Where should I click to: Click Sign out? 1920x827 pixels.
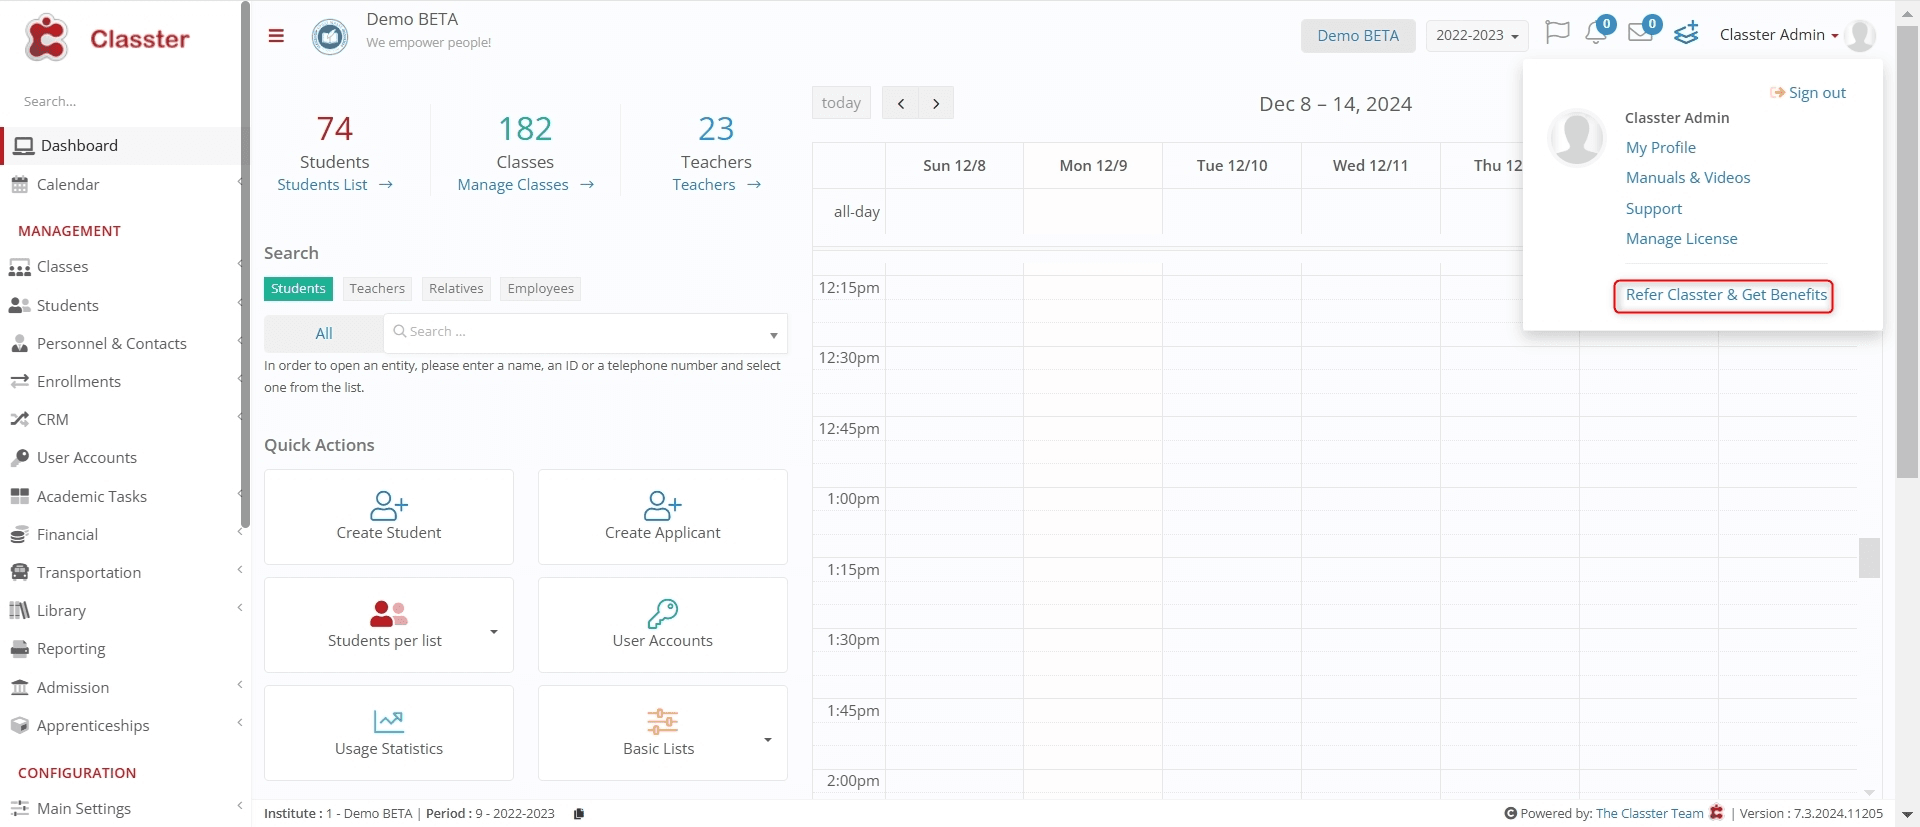point(1808,93)
